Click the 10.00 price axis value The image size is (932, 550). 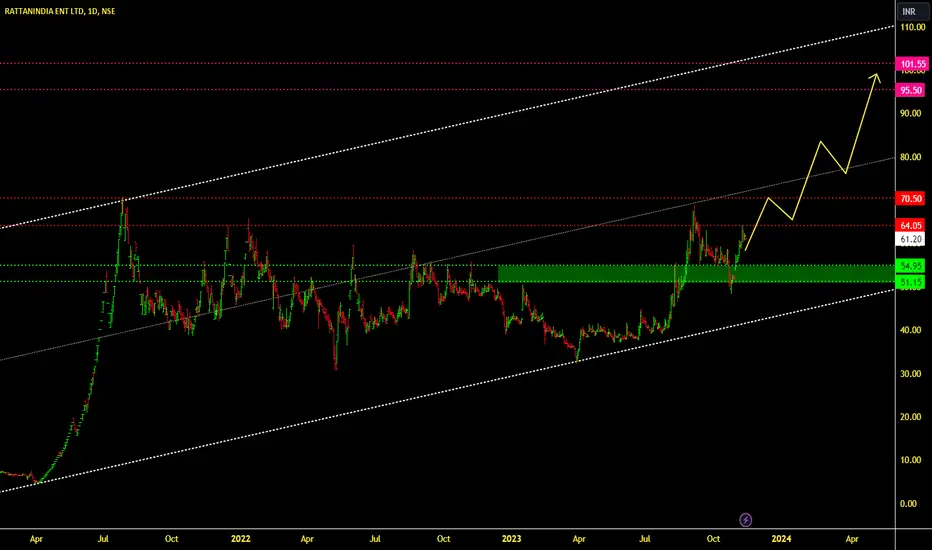tap(911, 460)
